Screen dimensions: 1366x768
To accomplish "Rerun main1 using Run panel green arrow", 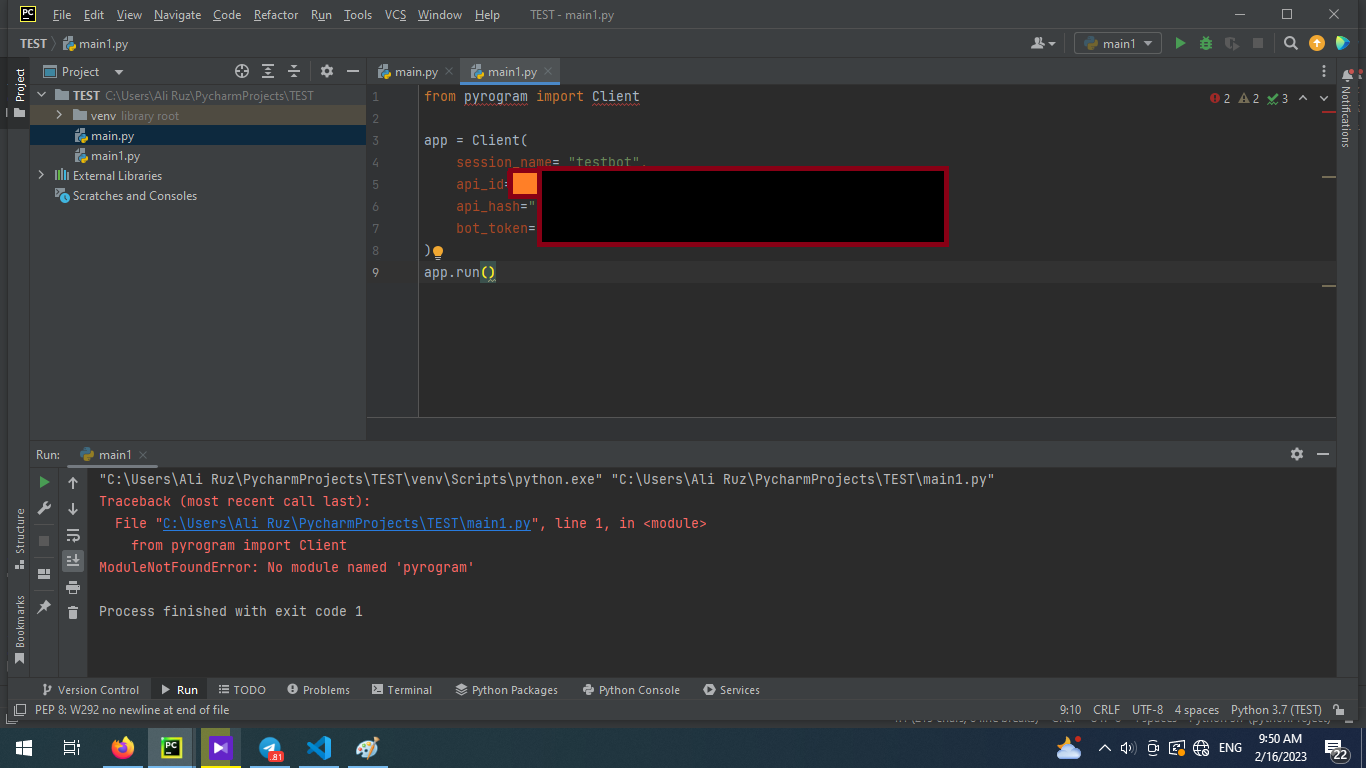I will (x=44, y=482).
